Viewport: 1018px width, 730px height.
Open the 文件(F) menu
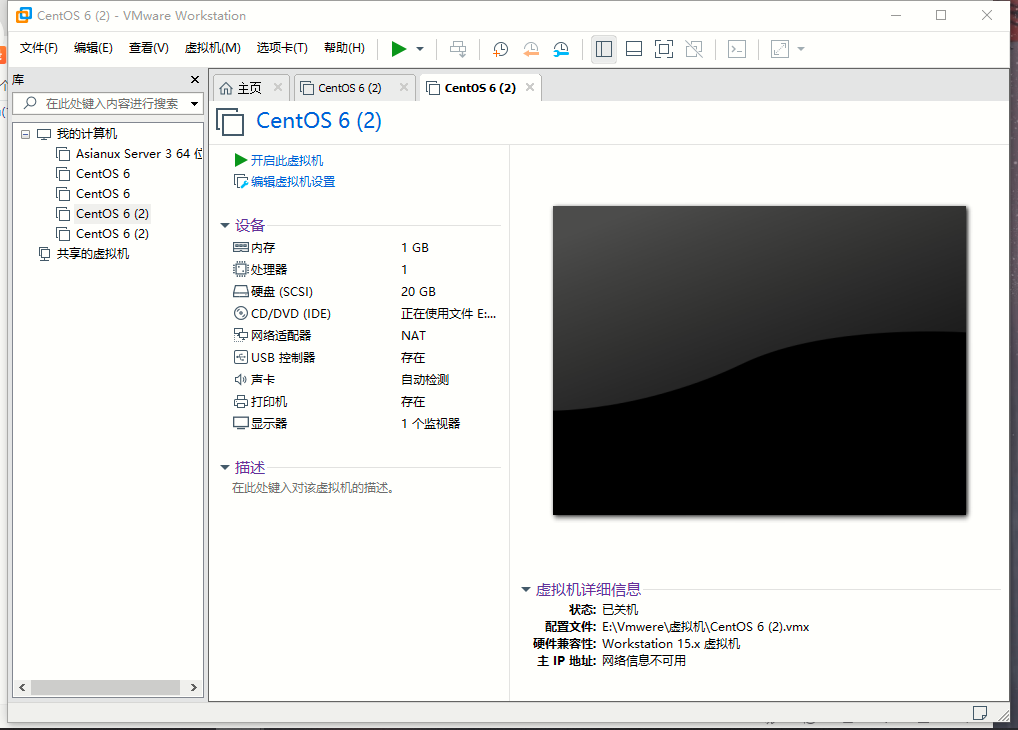point(38,48)
